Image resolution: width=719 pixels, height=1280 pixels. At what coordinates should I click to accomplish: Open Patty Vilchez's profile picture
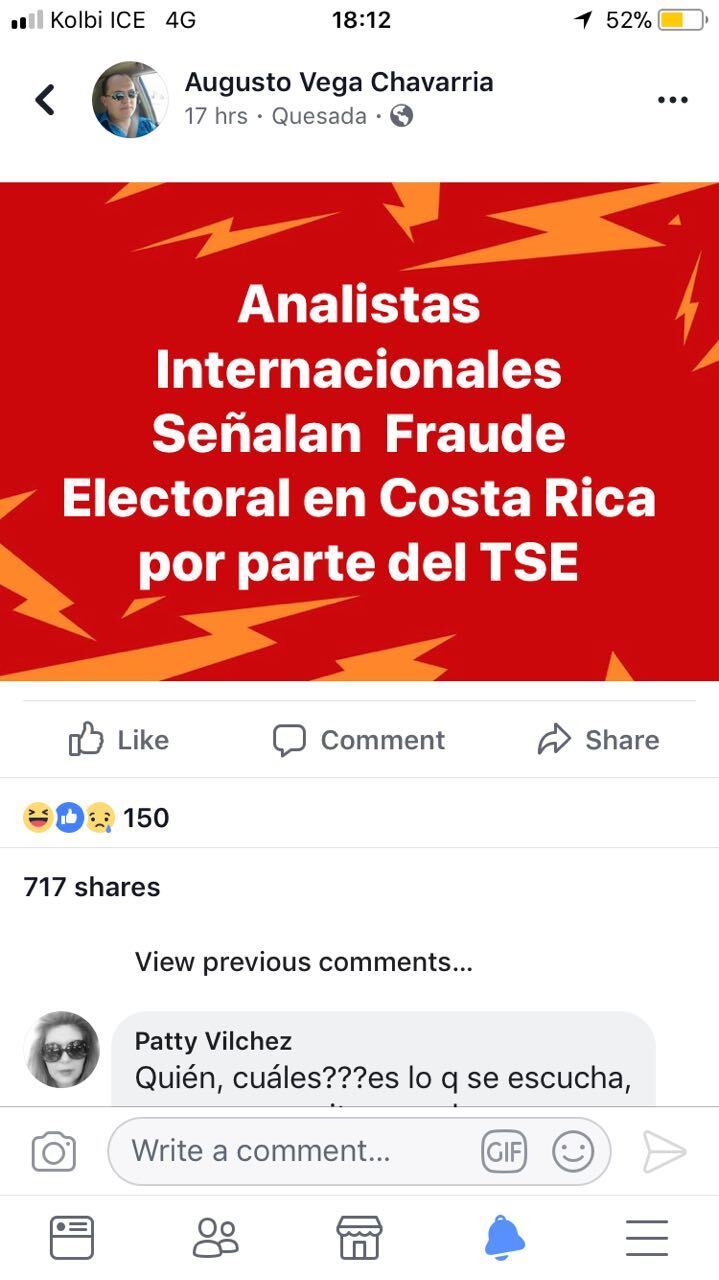[x=62, y=1049]
